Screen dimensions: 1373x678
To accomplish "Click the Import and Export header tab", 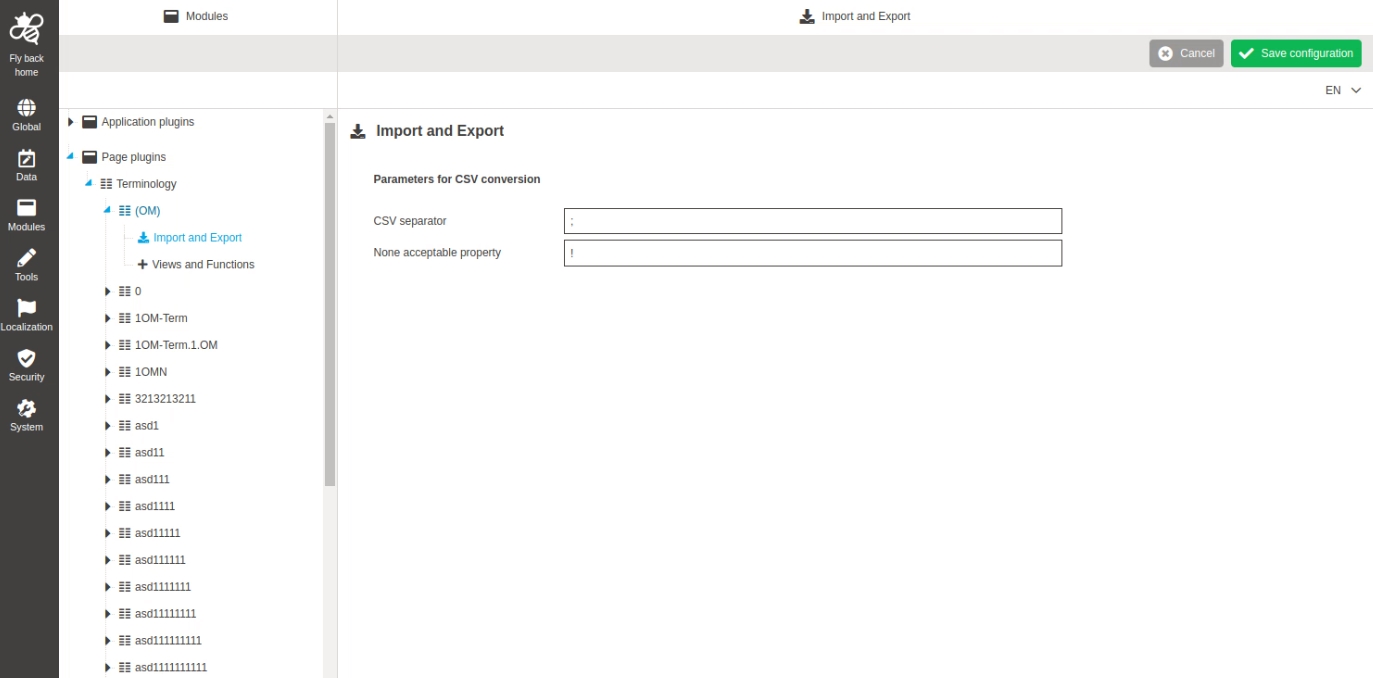I will 855,16.
